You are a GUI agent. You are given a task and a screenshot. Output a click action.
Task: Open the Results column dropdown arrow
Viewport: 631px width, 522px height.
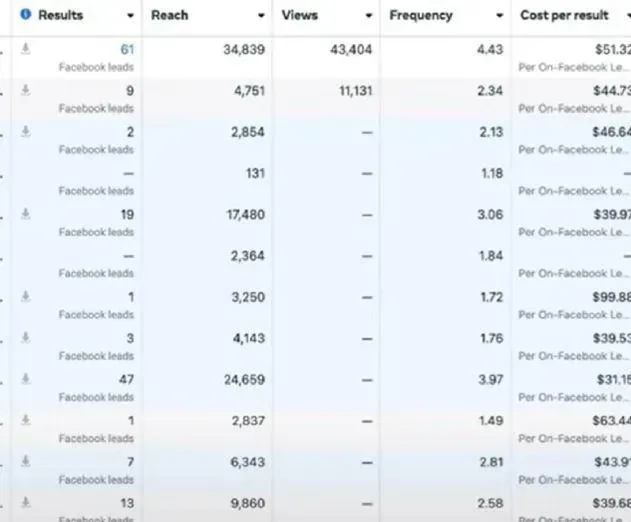tap(130, 16)
